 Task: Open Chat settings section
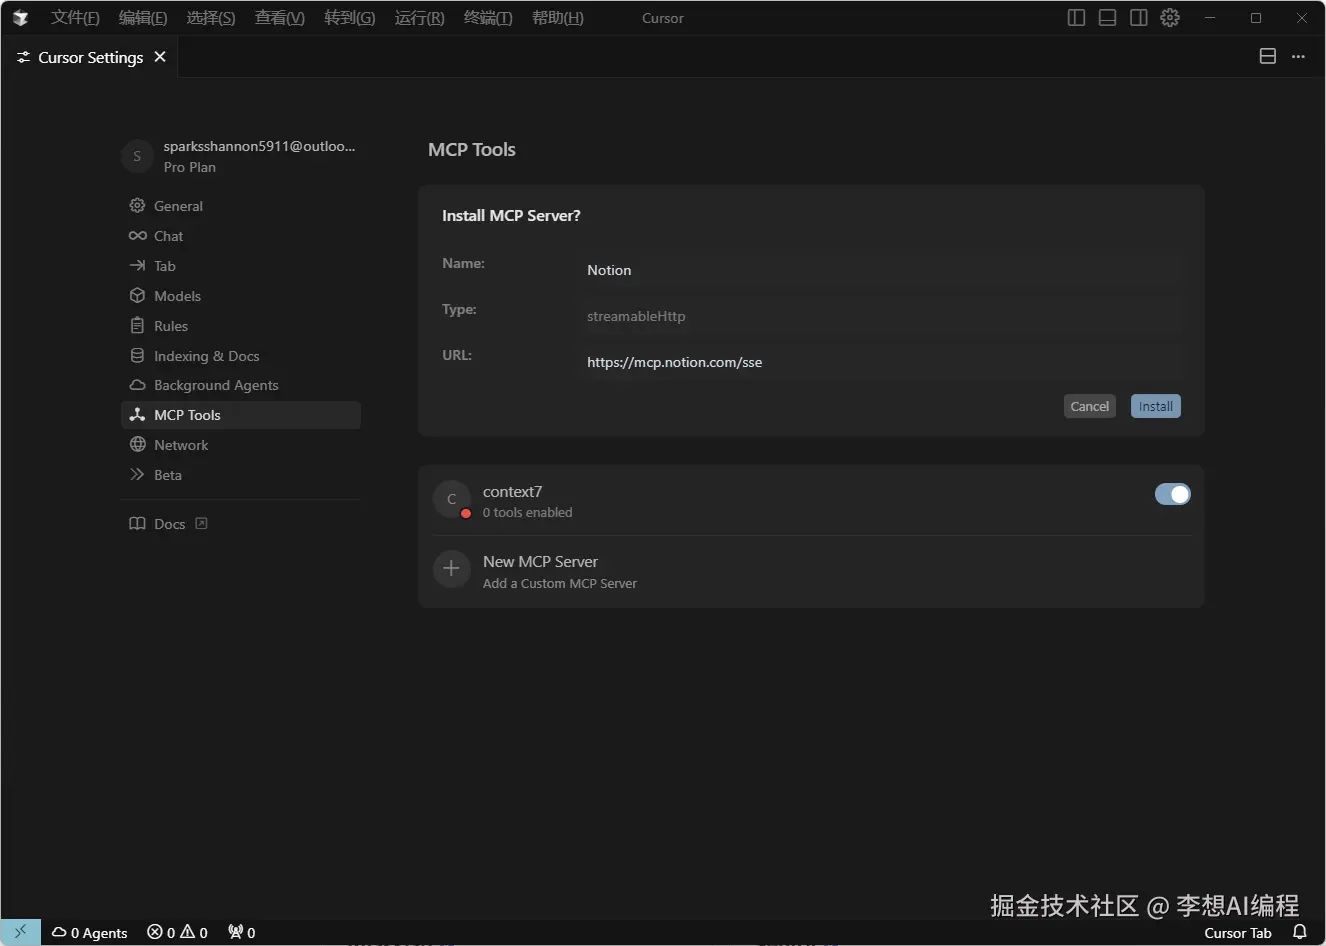[x=240, y=236]
